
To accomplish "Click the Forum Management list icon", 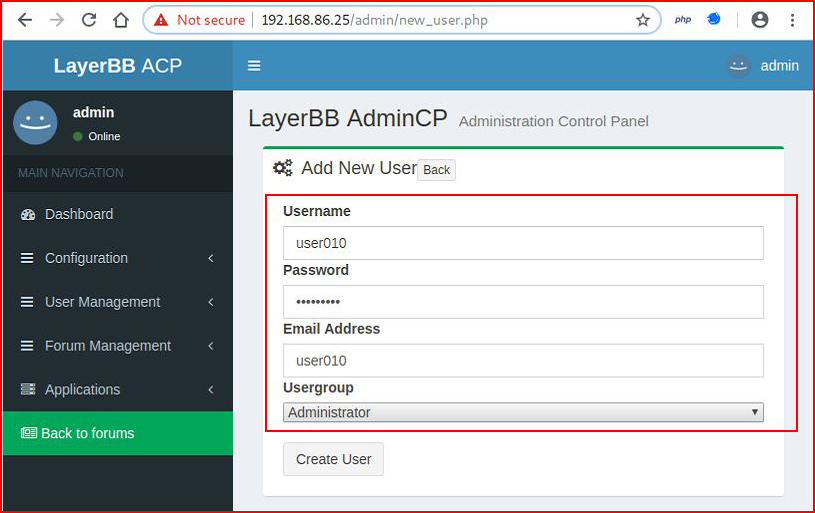I will (27, 346).
